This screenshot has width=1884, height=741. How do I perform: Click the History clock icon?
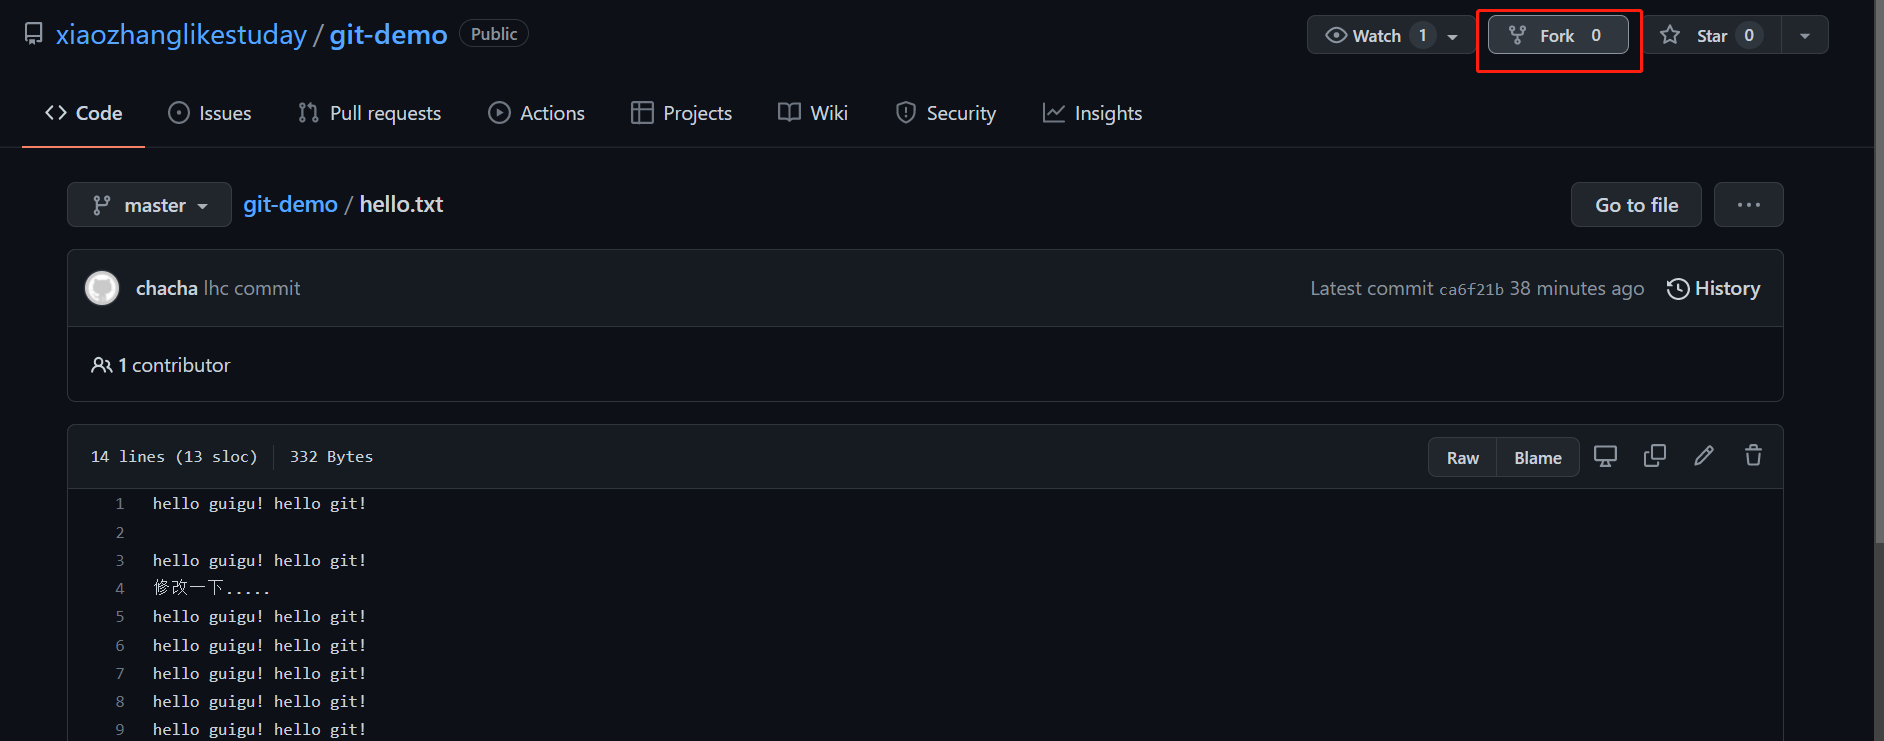[x=1677, y=289]
